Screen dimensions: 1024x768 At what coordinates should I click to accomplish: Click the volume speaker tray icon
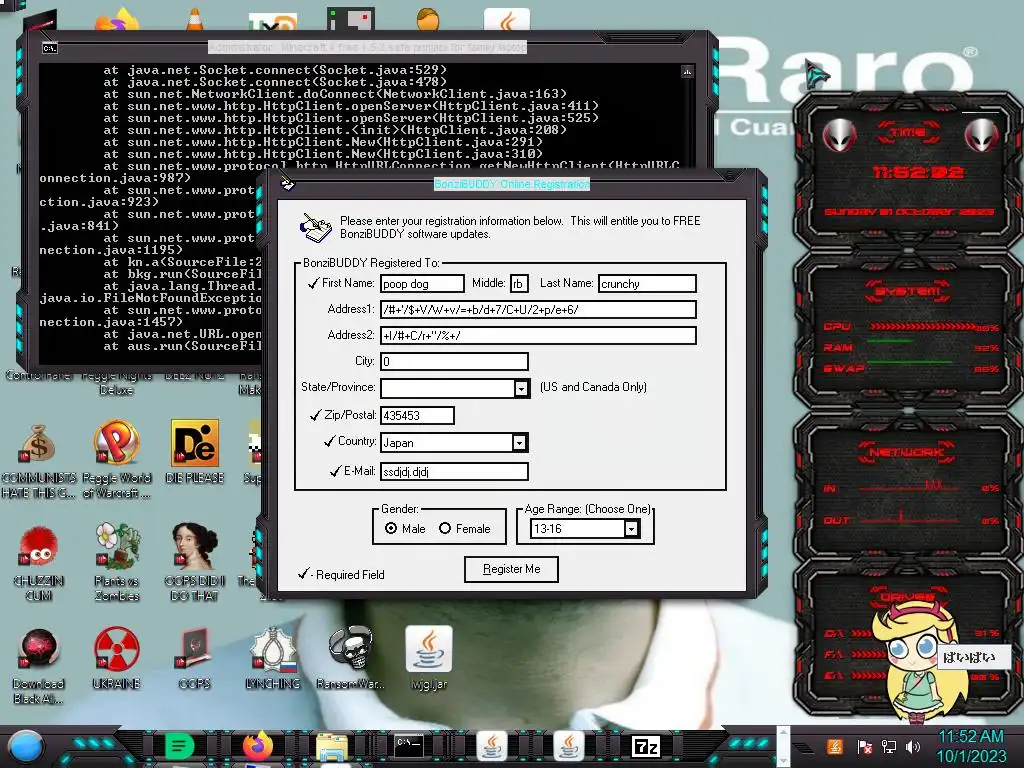[913, 746]
